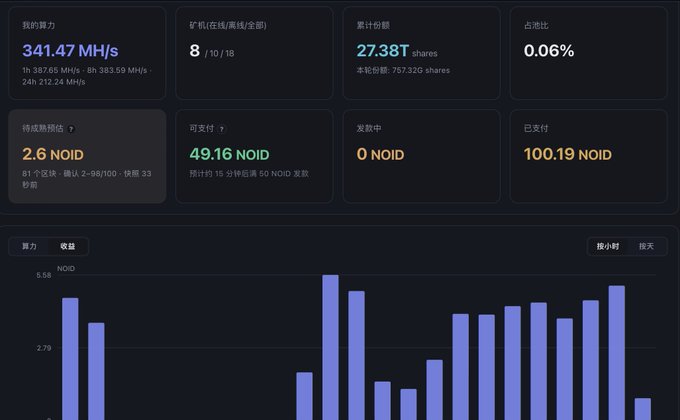Select 按小时 hourly view toggle
The width and height of the screenshot is (680, 420).
(x=608, y=246)
